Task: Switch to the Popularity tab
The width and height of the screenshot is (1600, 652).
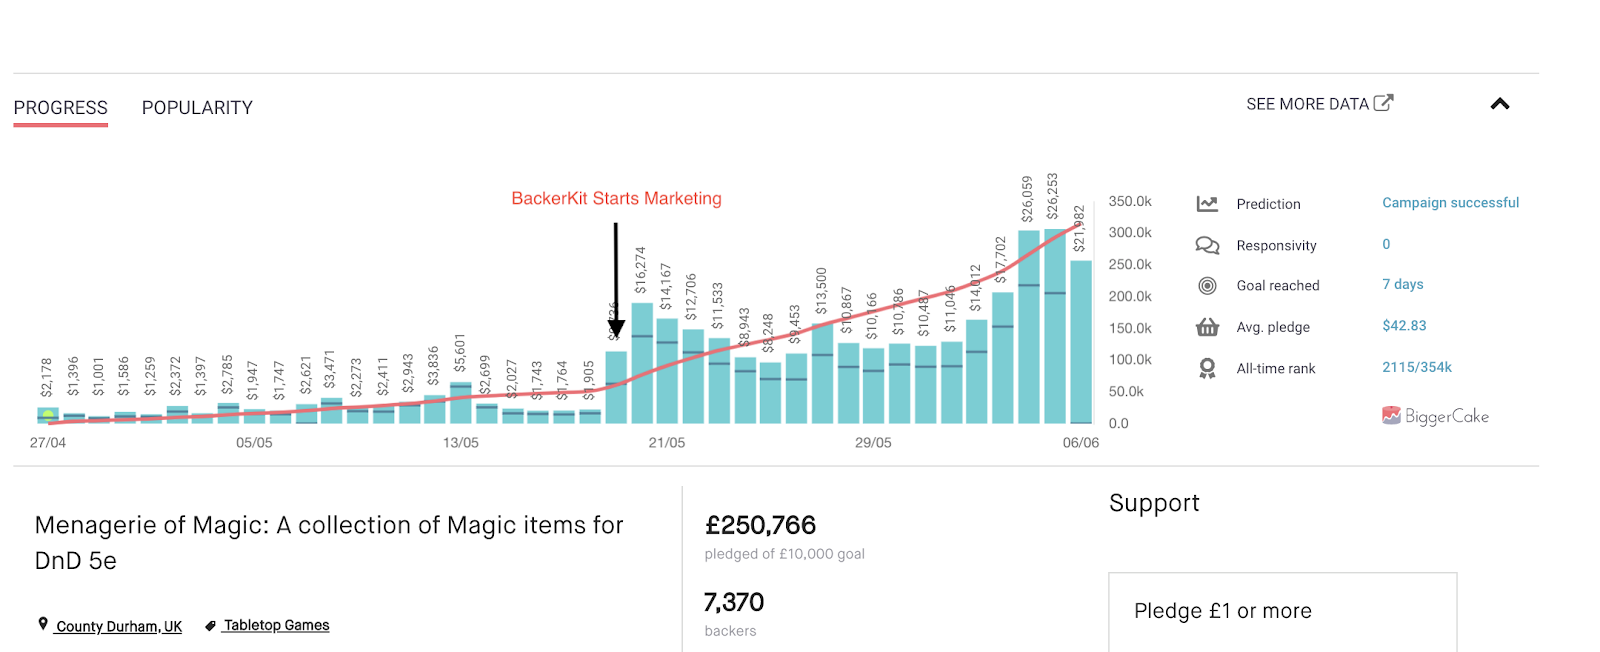Action: 197,108
